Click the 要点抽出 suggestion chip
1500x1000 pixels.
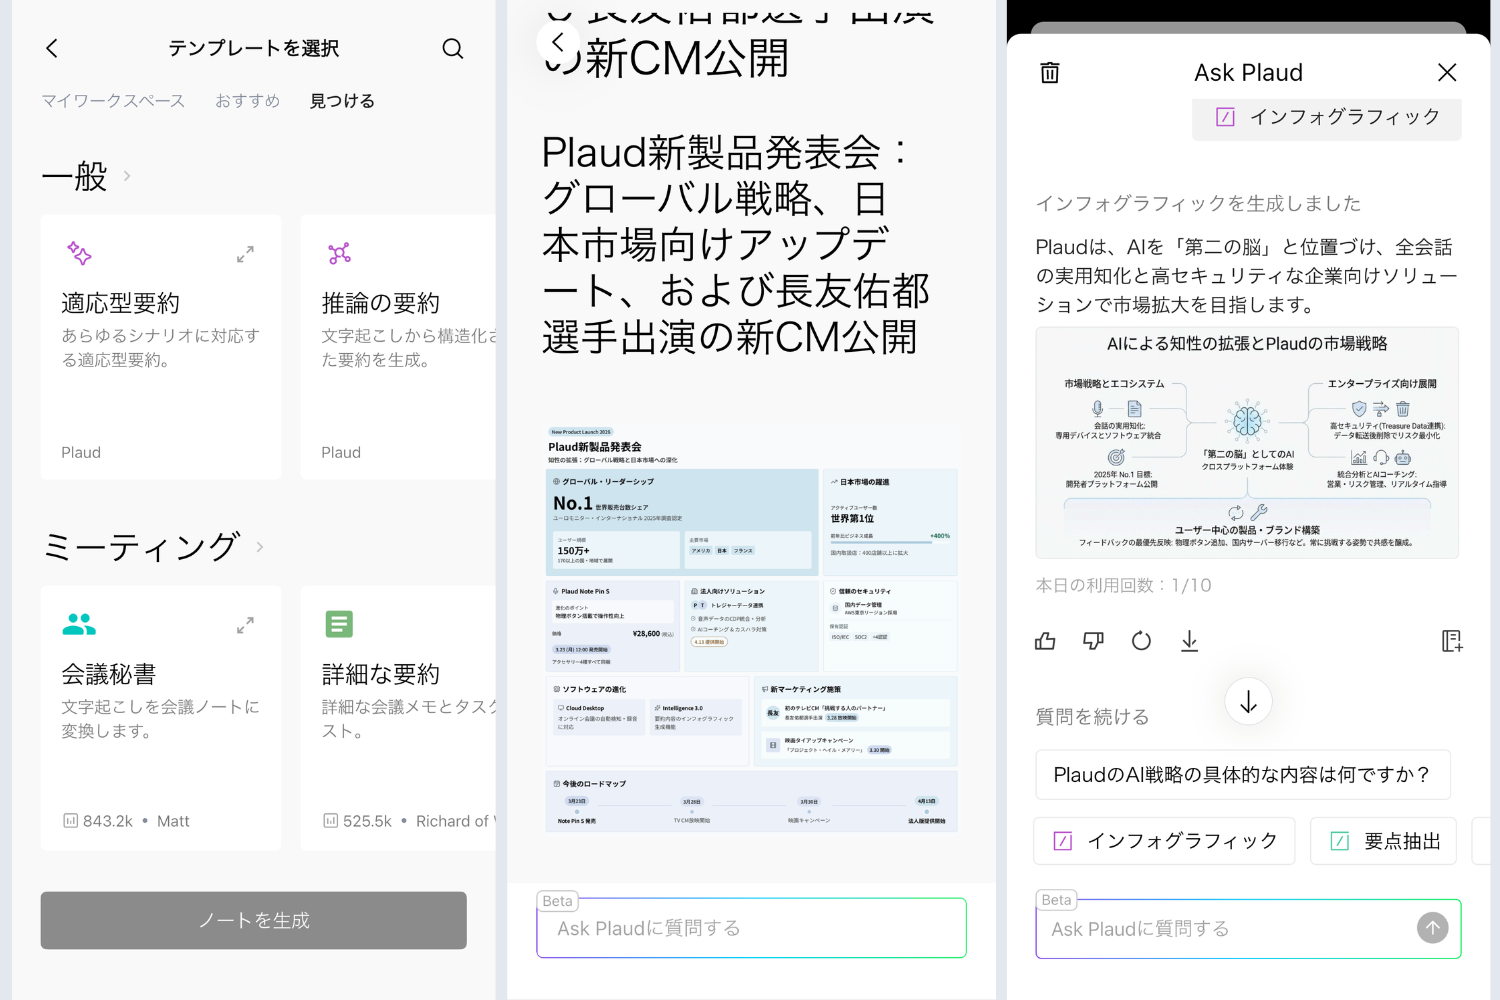(x=1383, y=841)
